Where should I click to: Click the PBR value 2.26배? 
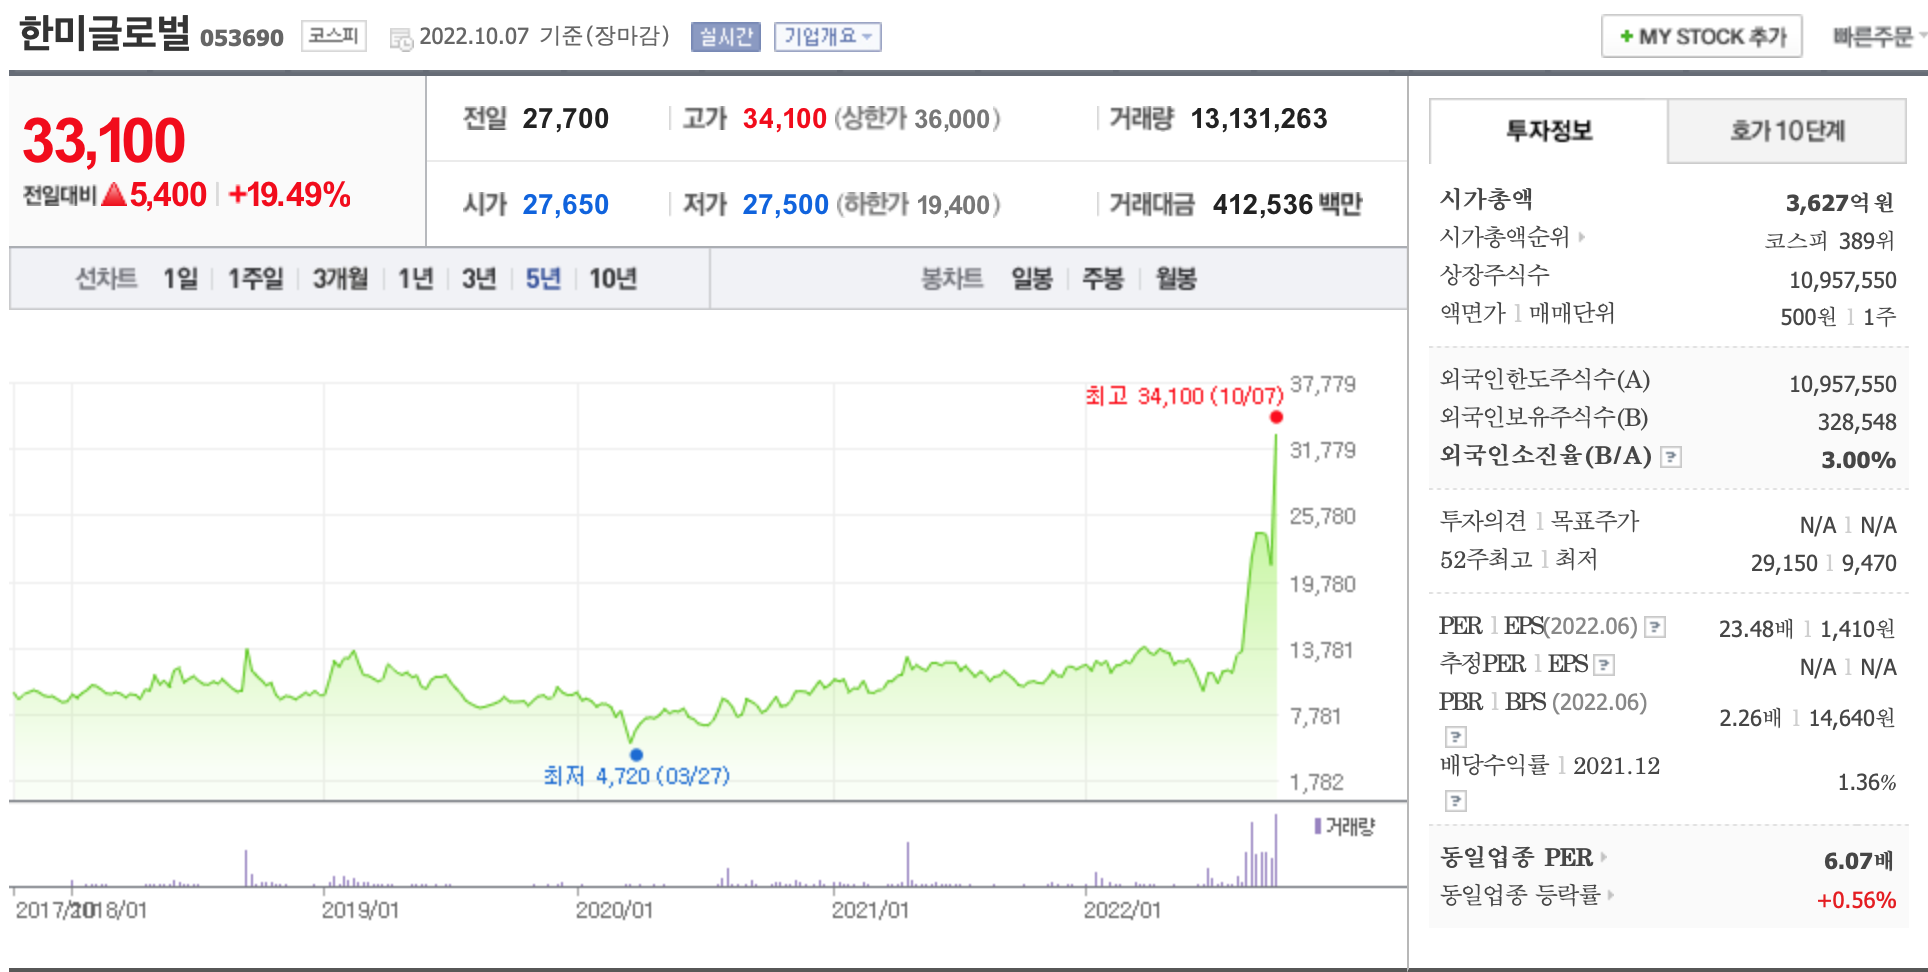coord(1750,718)
